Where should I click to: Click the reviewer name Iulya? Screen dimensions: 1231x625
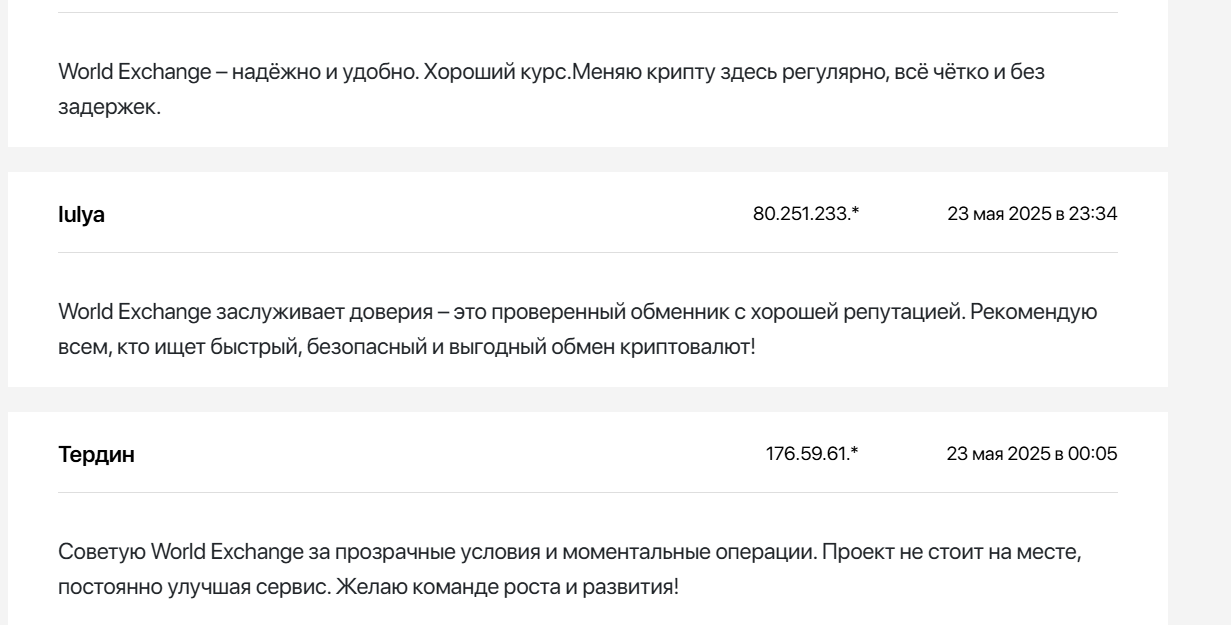pyautogui.click(x=80, y=216)
